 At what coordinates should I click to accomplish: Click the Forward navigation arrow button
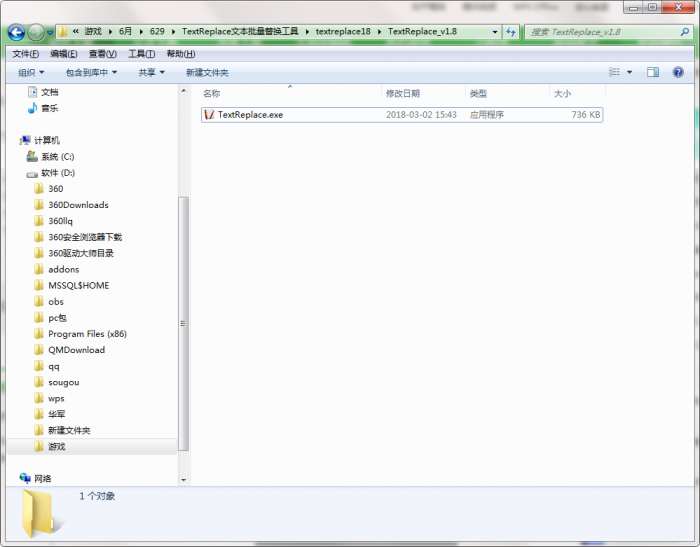coord(36,32)
